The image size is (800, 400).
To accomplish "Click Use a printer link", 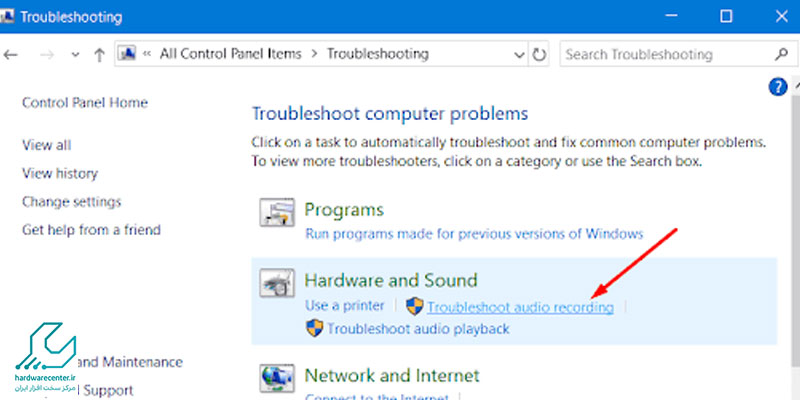I will coord(344,306).
